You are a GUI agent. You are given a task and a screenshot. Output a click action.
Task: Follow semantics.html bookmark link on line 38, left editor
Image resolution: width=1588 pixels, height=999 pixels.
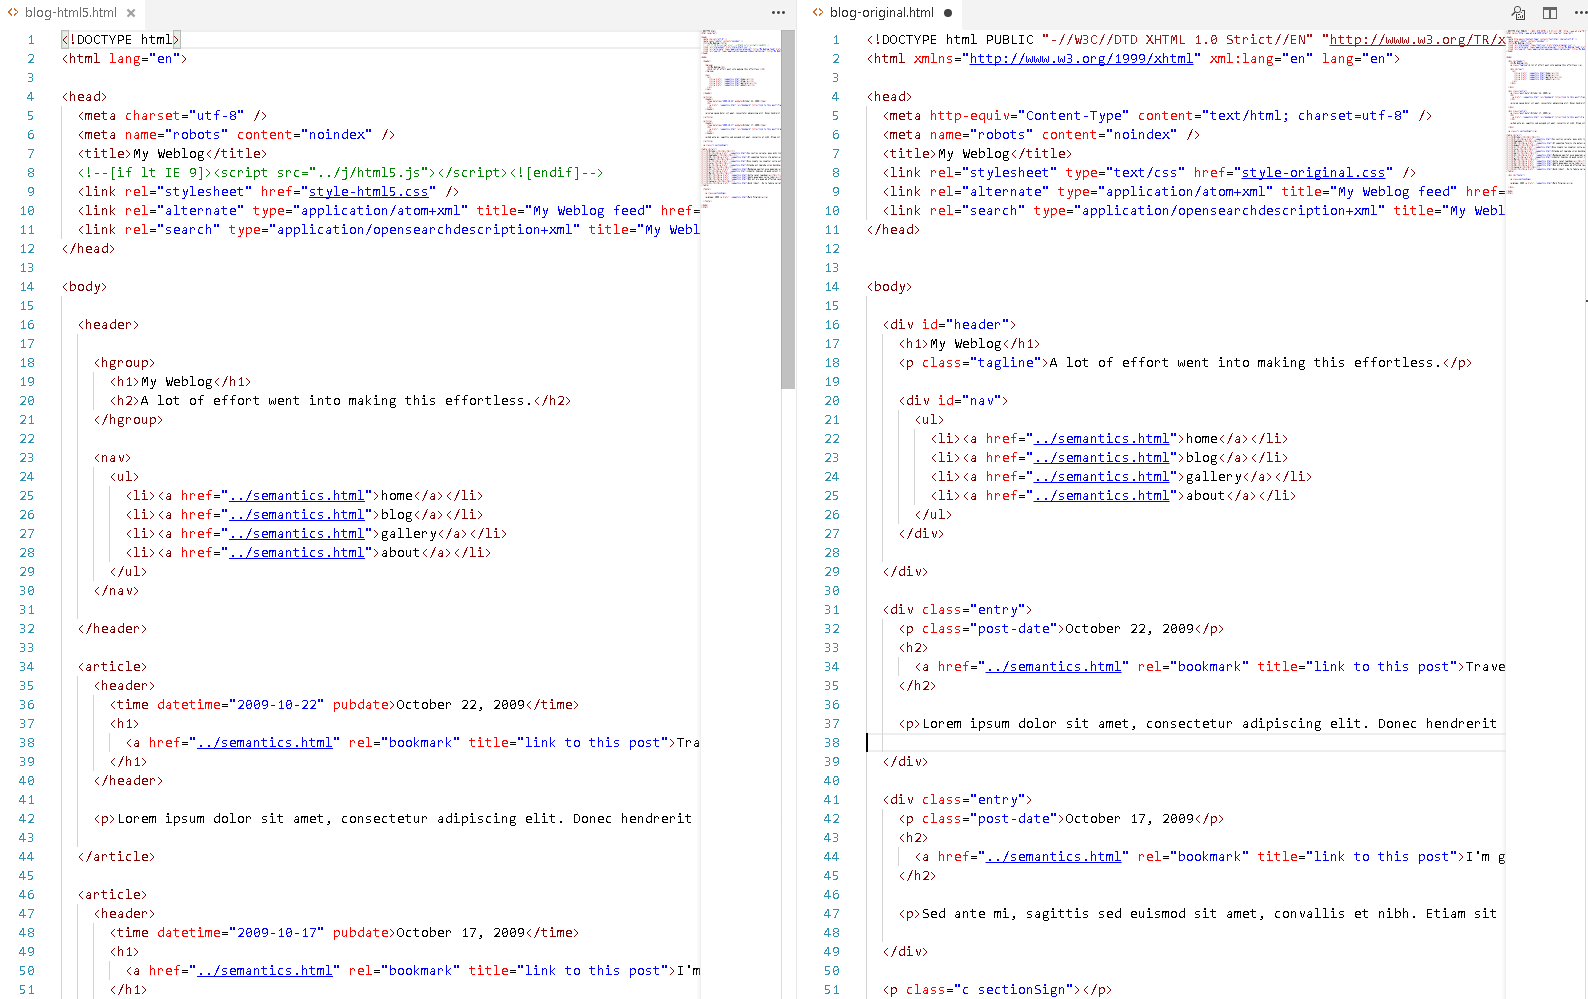264,742
